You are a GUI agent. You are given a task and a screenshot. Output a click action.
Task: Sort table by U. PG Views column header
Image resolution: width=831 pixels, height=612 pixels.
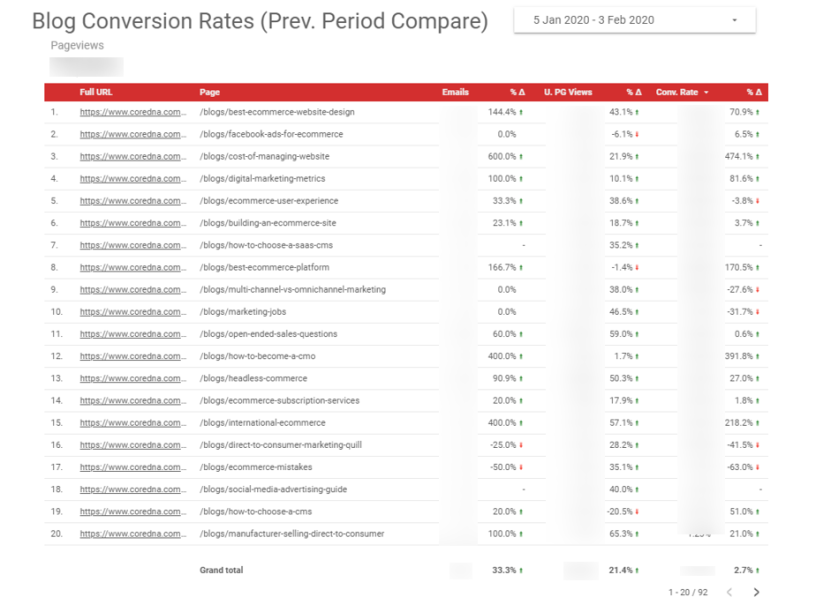click(568, 92)
